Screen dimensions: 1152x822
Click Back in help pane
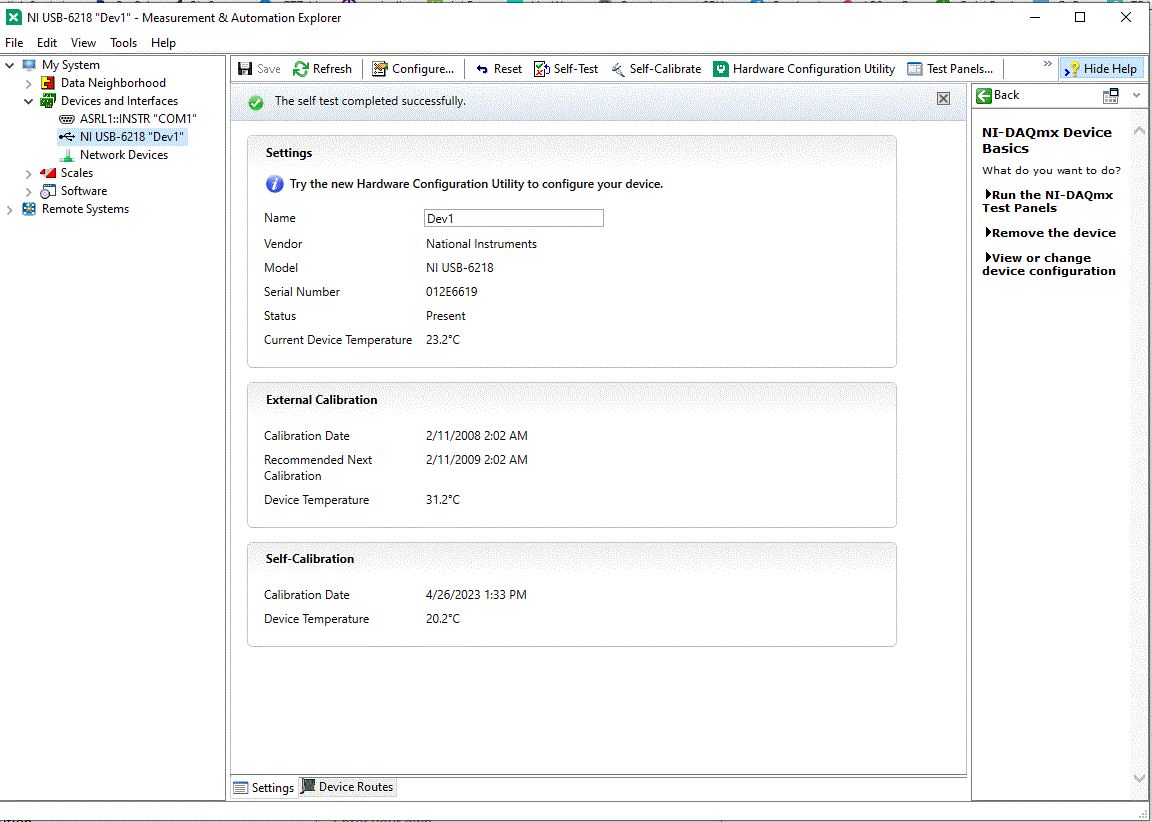[x=998, y=95]
